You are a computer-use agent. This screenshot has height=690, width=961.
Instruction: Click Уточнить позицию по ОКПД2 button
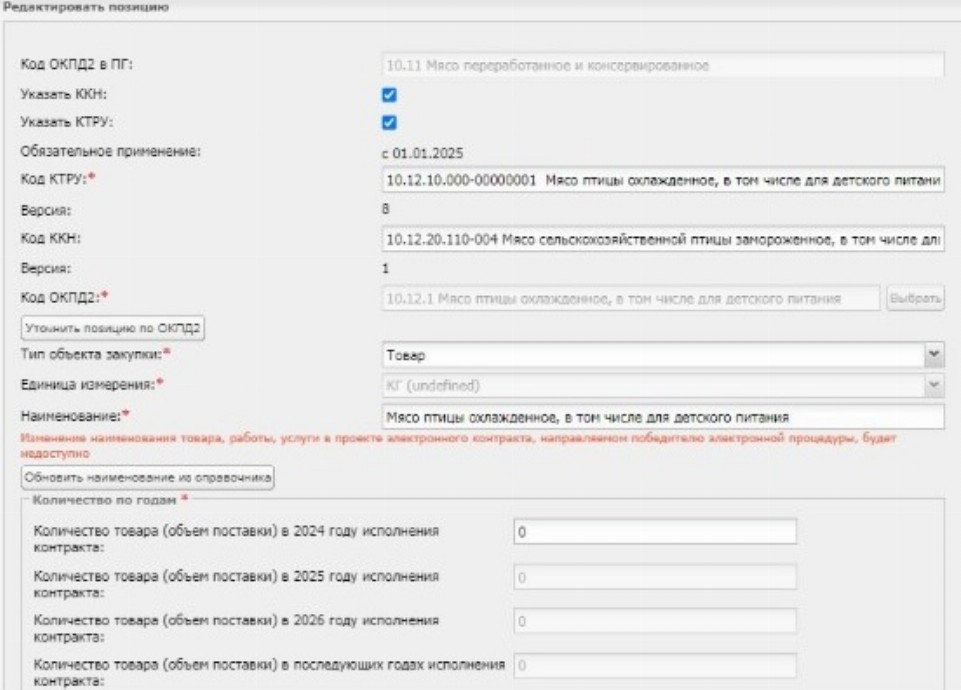115,327
